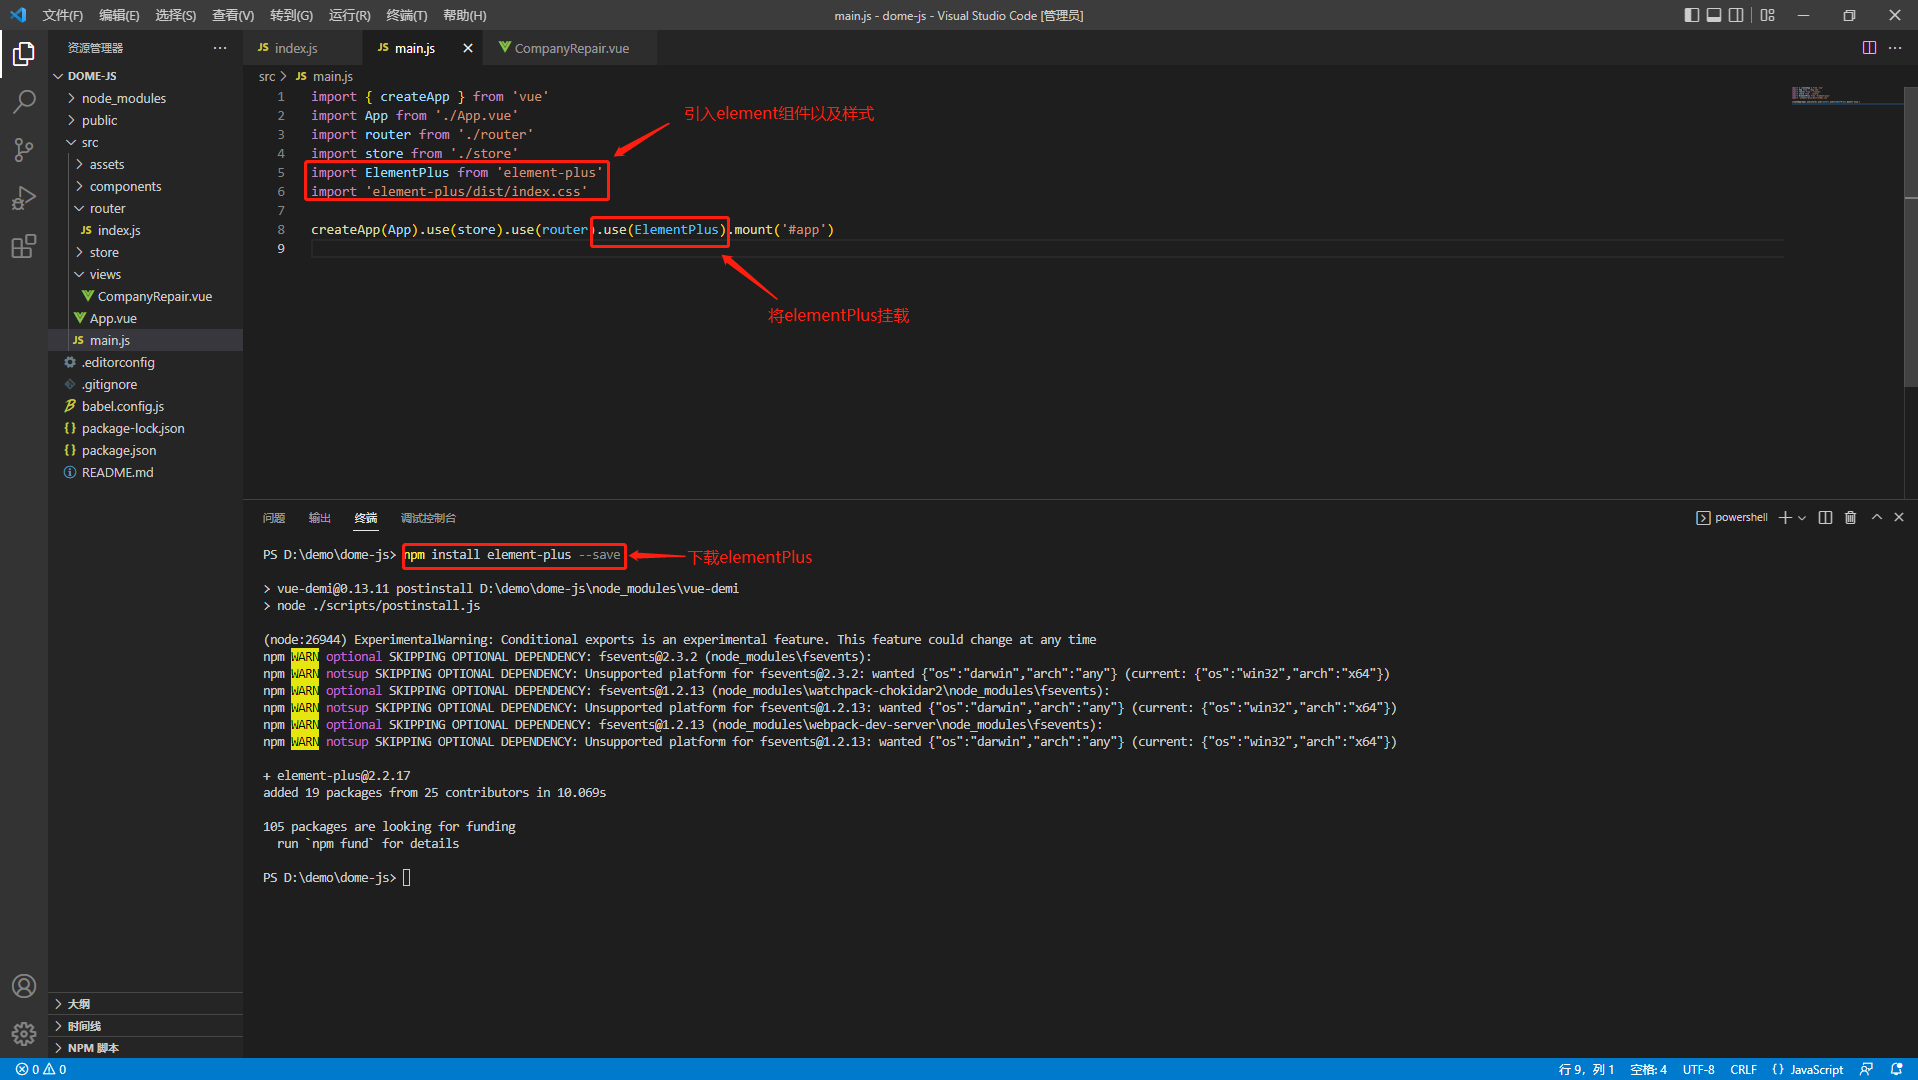1918x1080 pixels.
Task: Split the editor to the right
Action: (1868, 48)
